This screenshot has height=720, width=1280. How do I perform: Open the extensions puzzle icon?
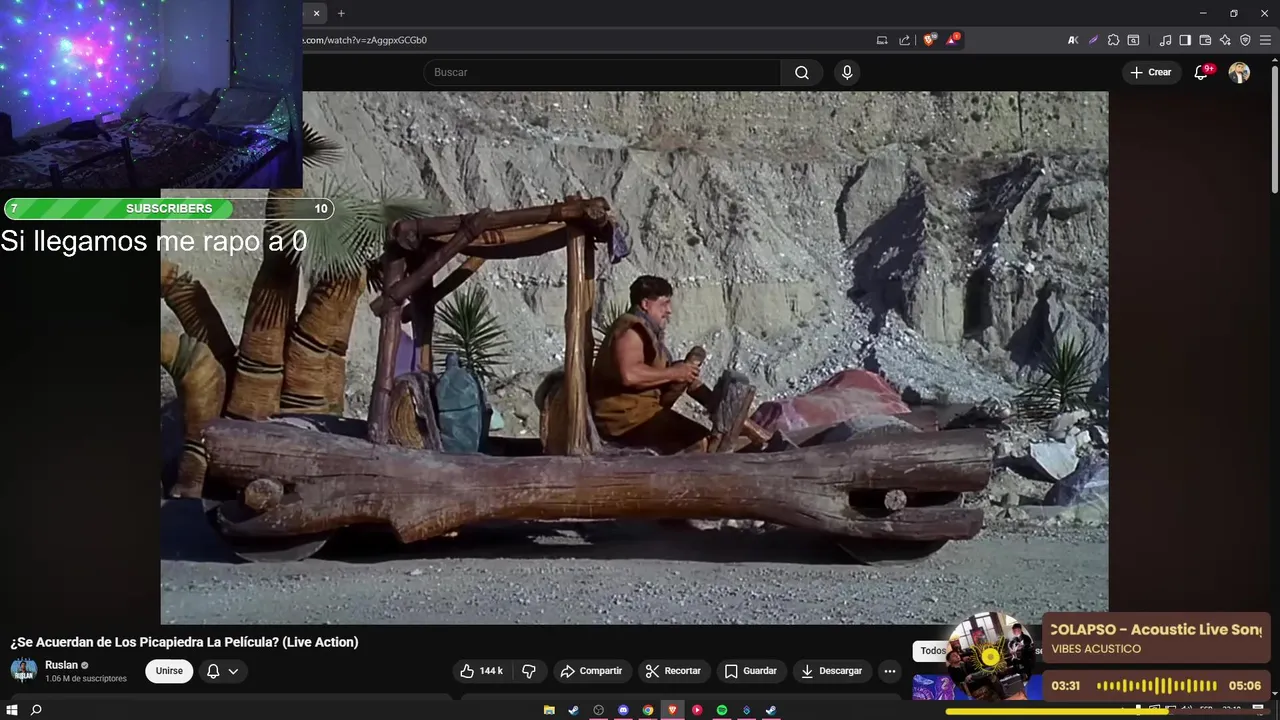tap(1113, 40)
